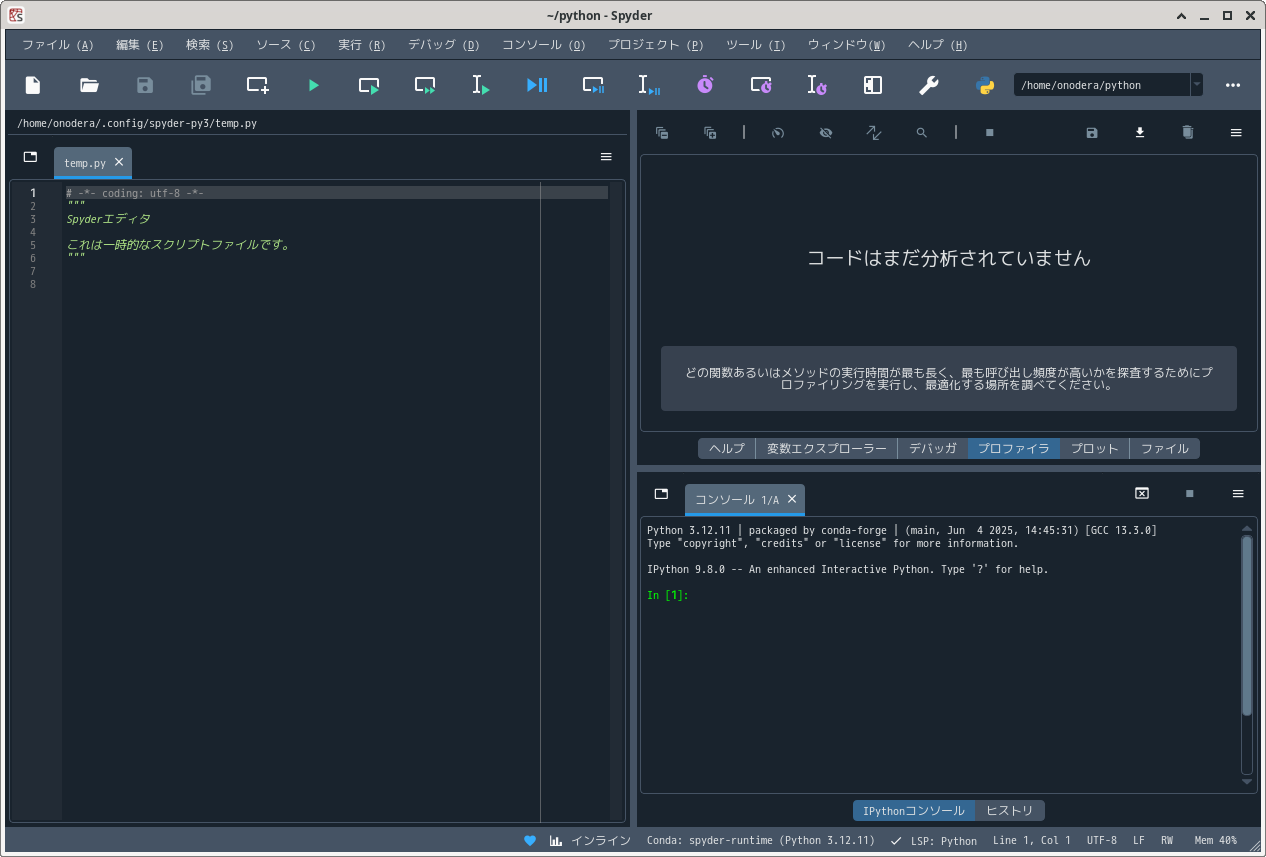
Task: Close the コンソール 1/A tab
Action: coord(792,499)
